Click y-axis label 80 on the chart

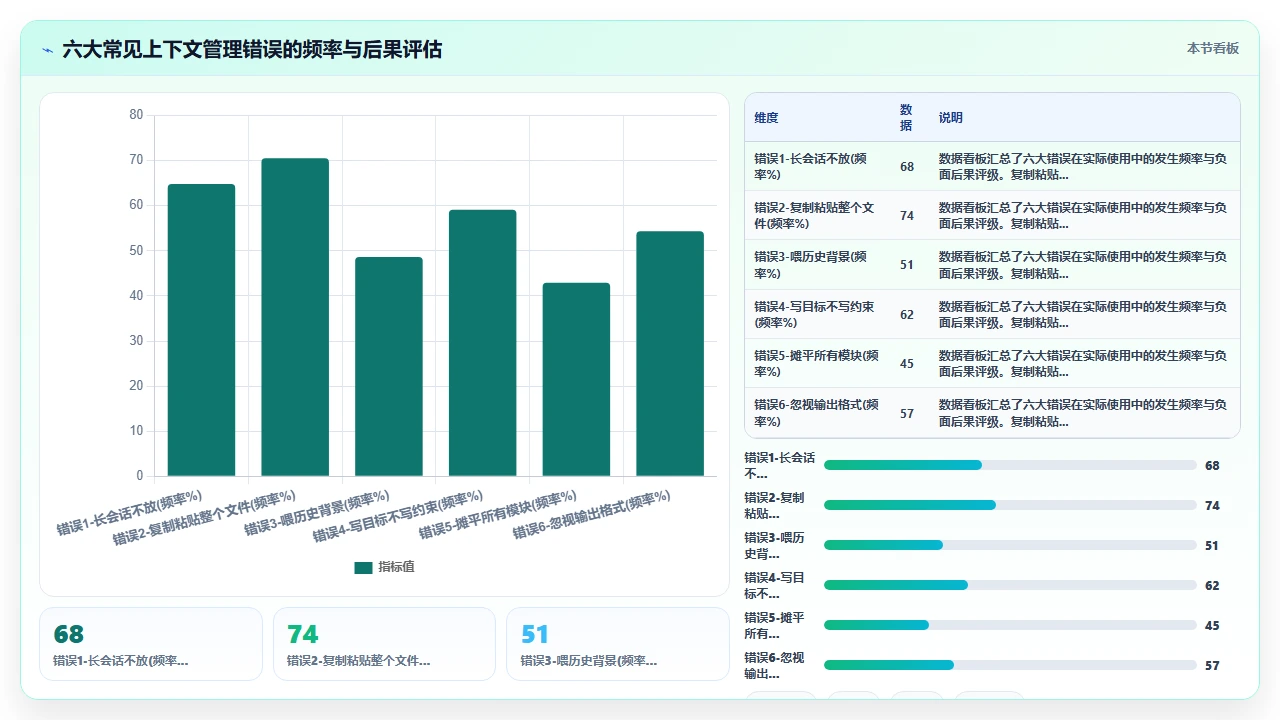pyautogui.click(x=136, y=115)
